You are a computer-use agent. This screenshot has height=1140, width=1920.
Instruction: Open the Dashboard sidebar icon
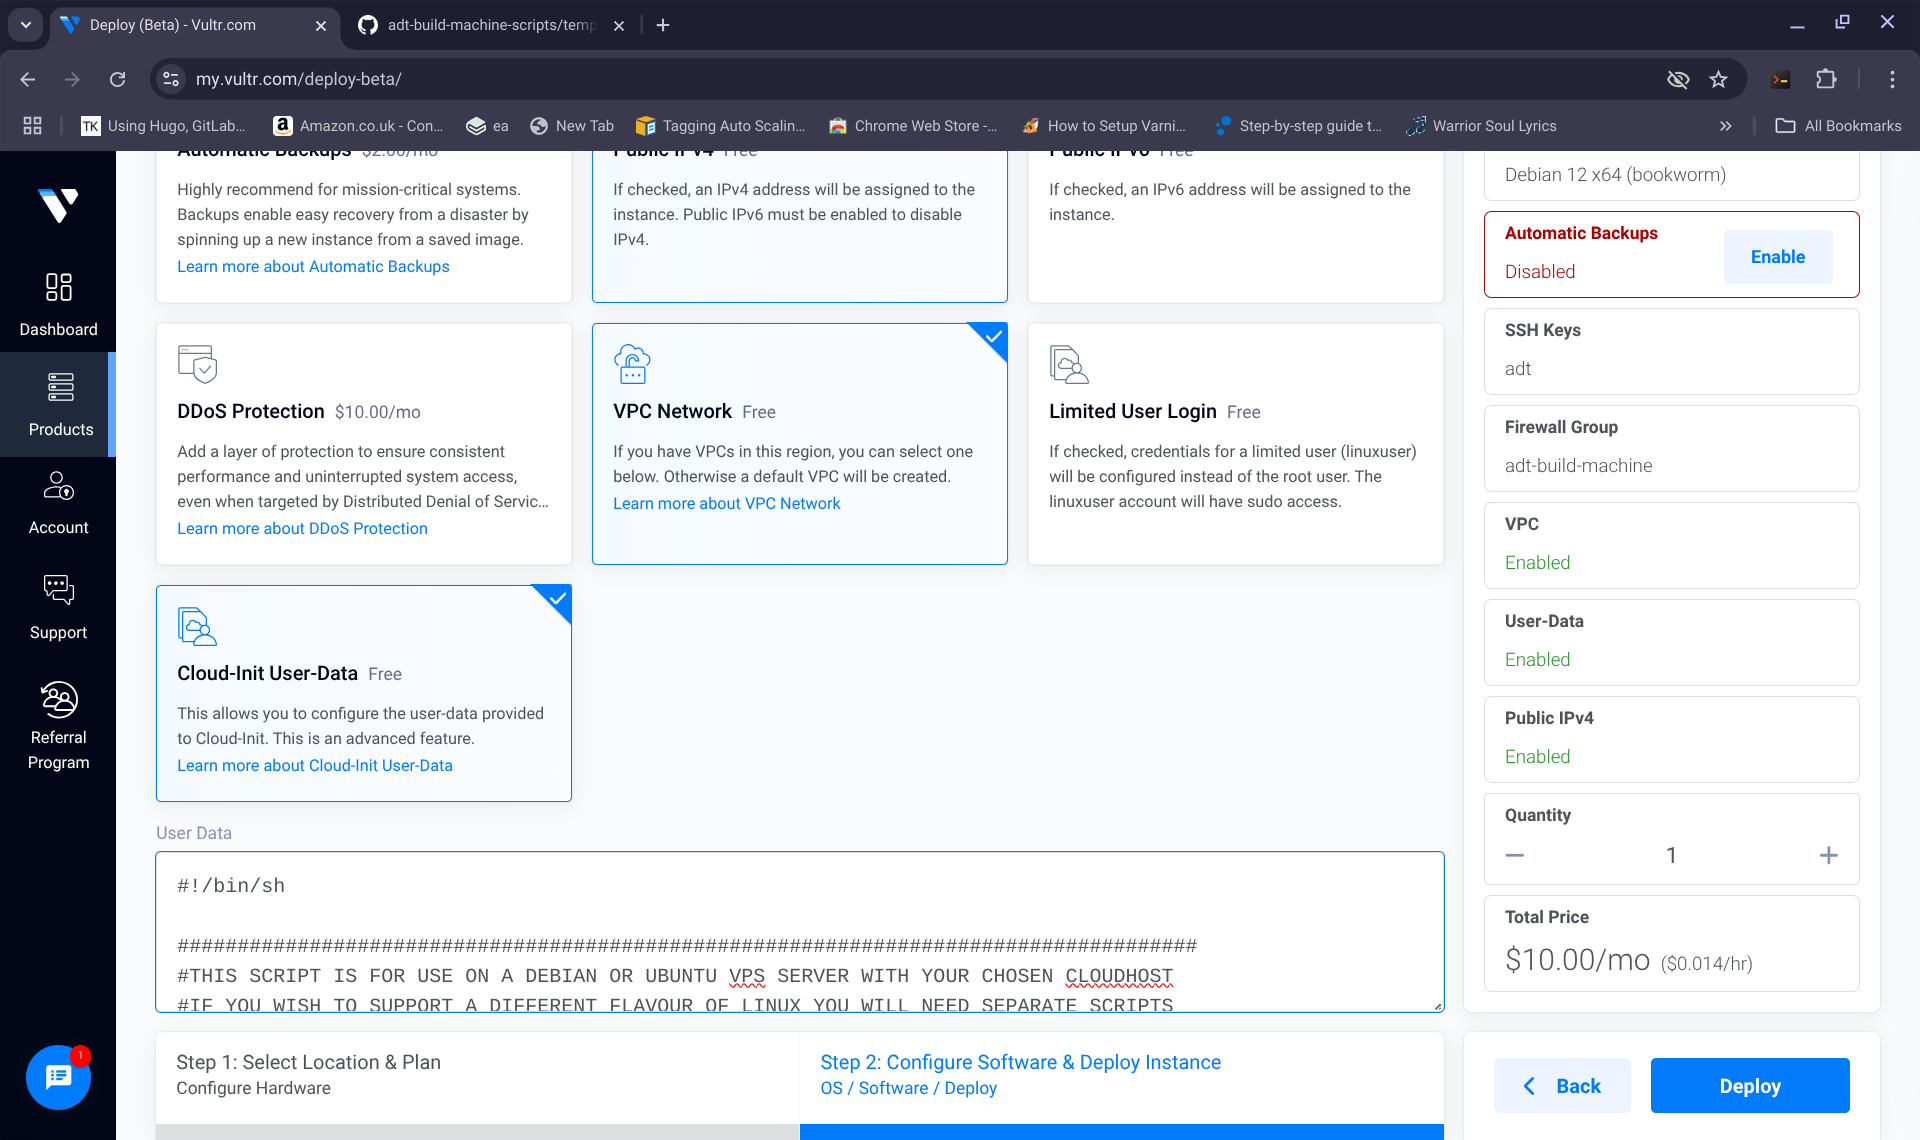click(x=58, y=288)
